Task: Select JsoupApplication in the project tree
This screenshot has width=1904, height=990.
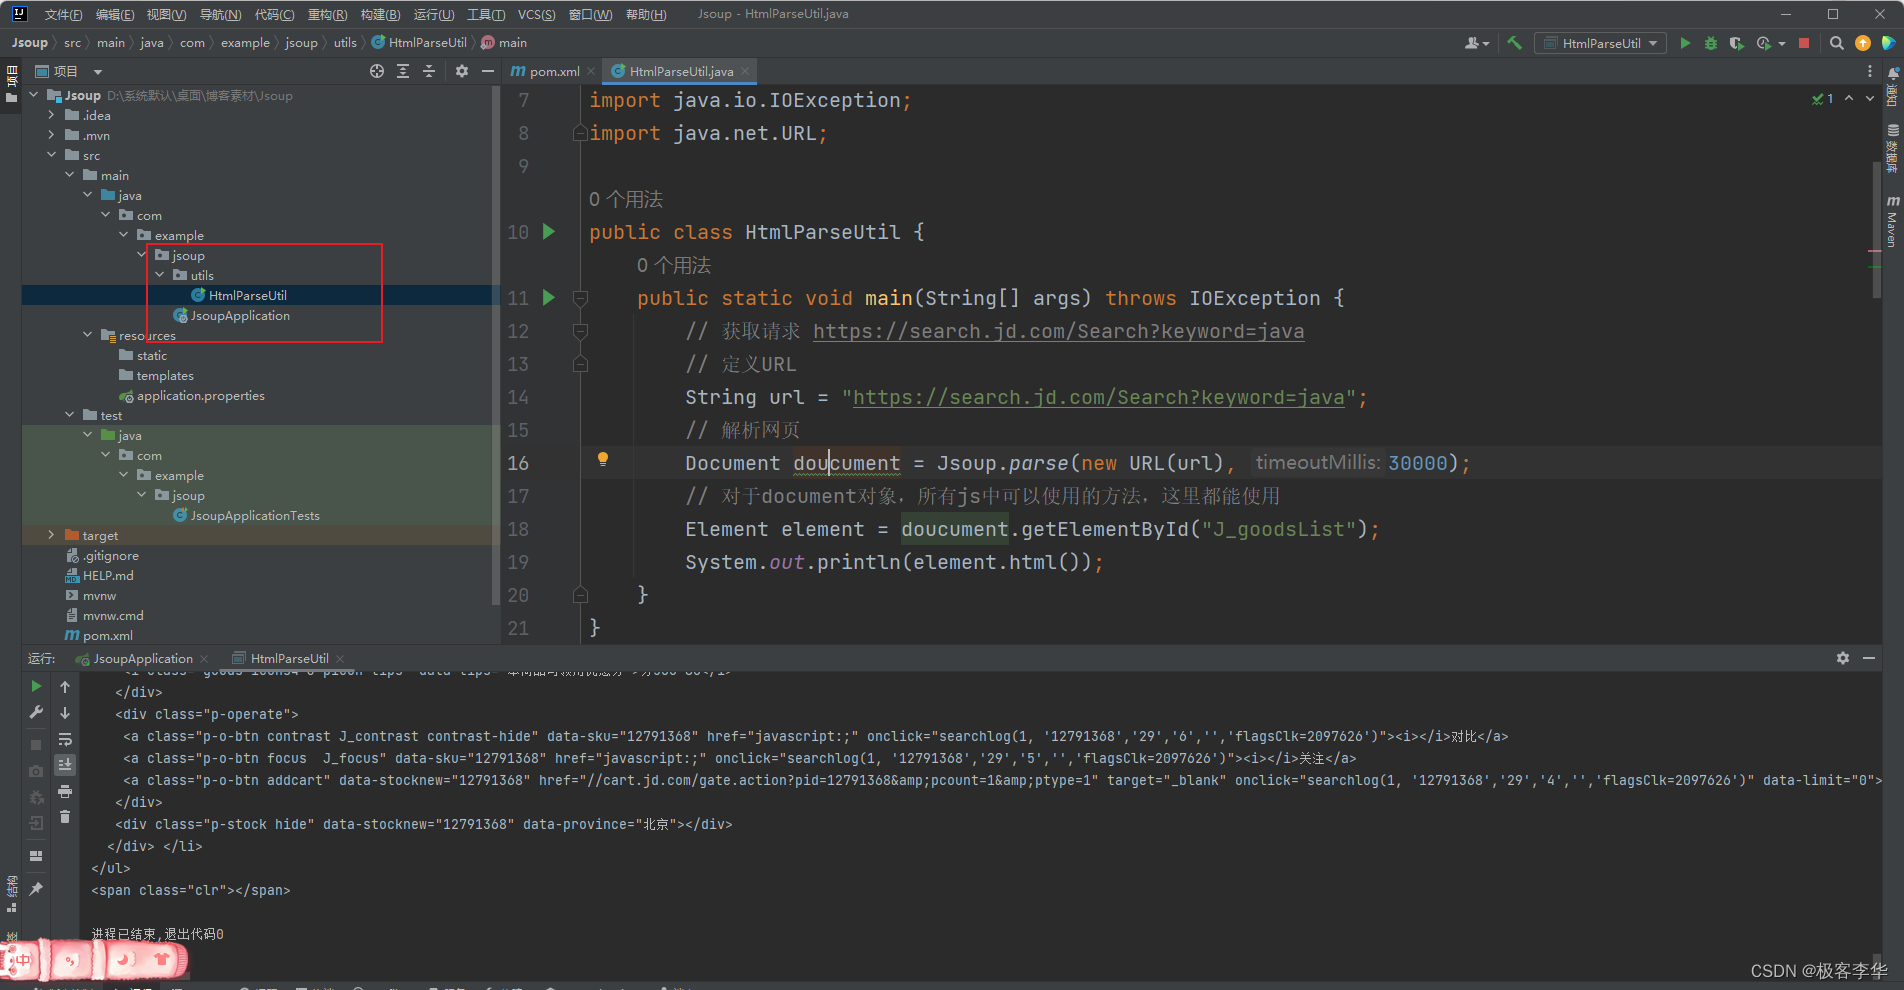Action: pyautogui.click(x=240, y=315)
